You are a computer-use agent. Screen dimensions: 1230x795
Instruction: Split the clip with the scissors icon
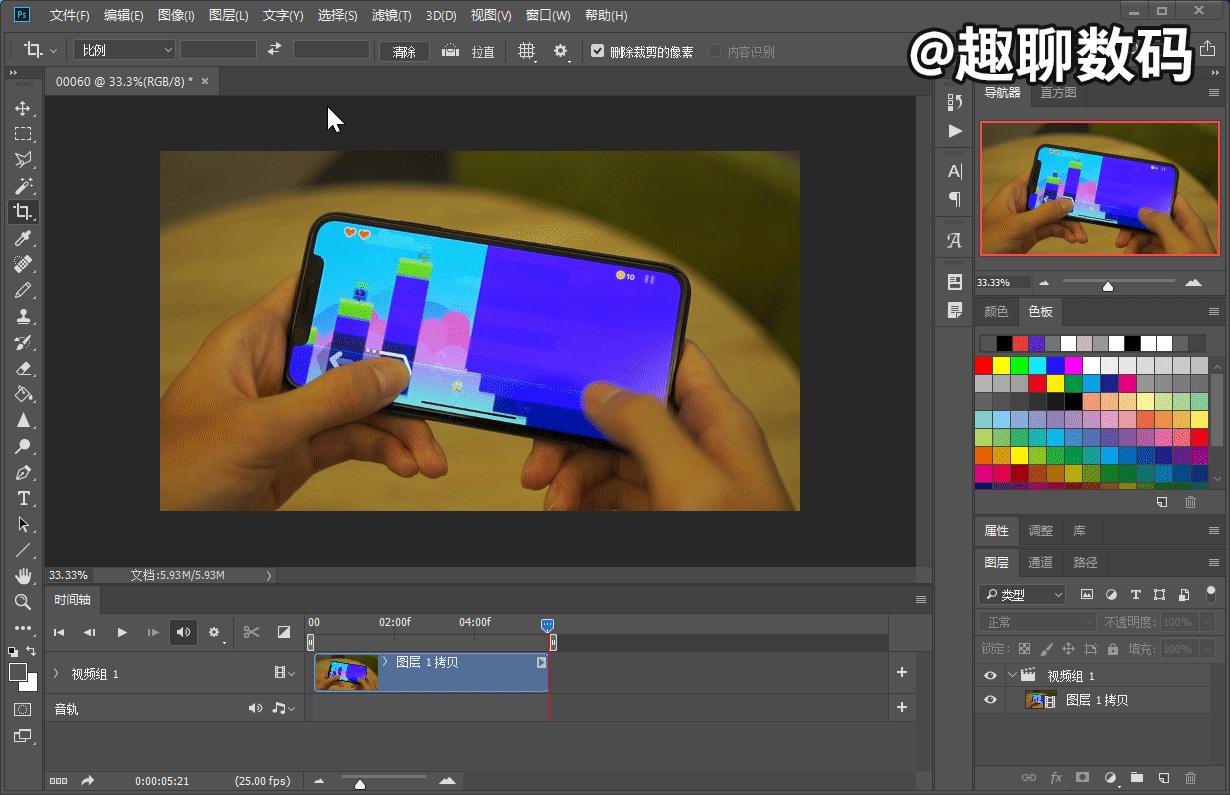251,632
